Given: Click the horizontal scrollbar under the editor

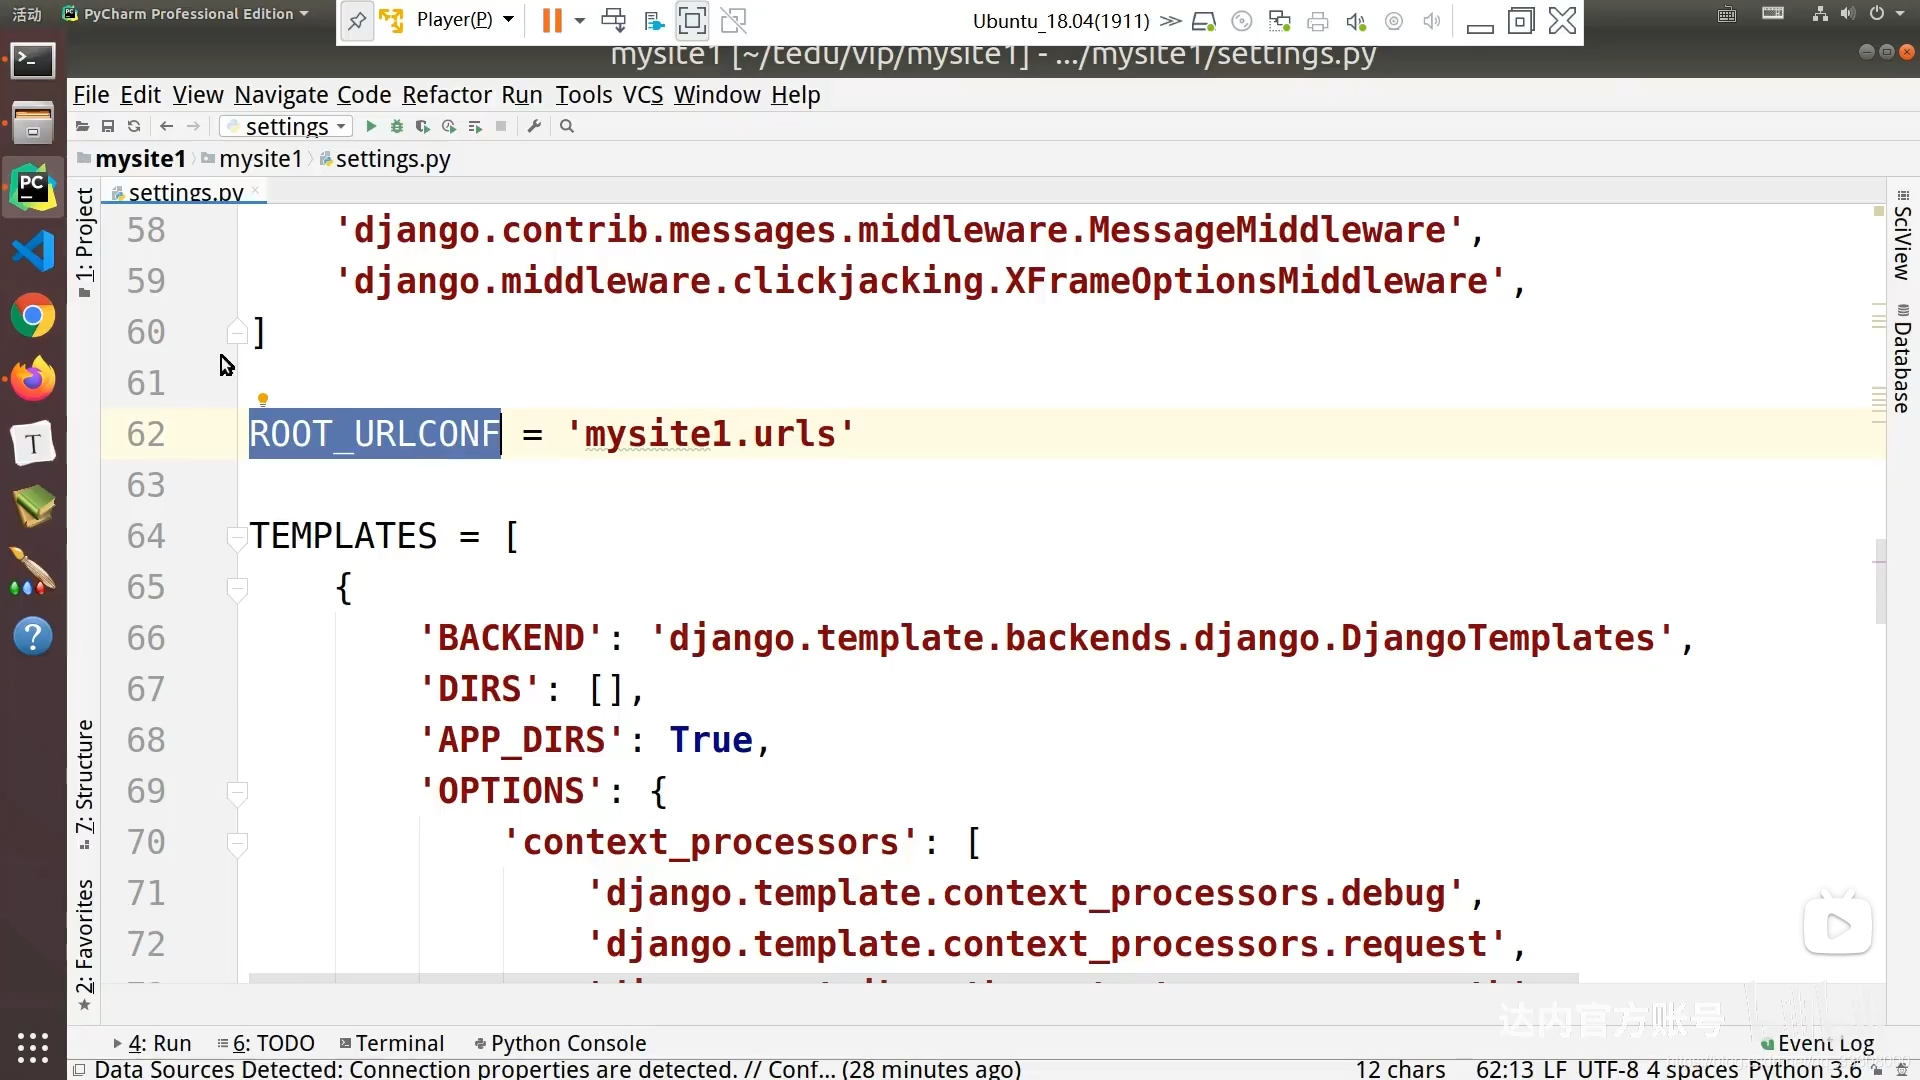Looking at the screenshot, I should (912, 978).
